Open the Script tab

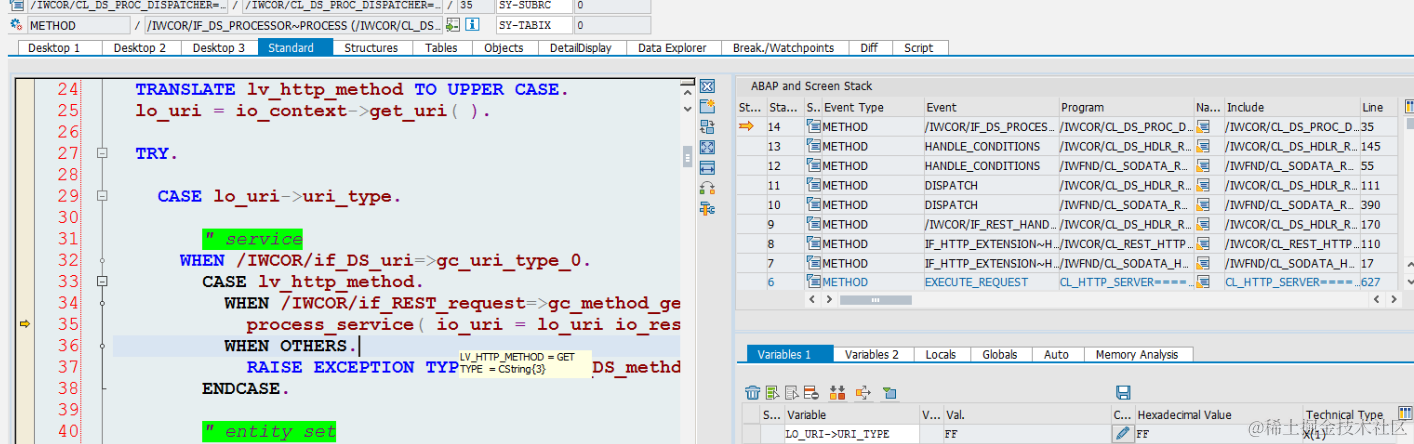coord(919,48)
